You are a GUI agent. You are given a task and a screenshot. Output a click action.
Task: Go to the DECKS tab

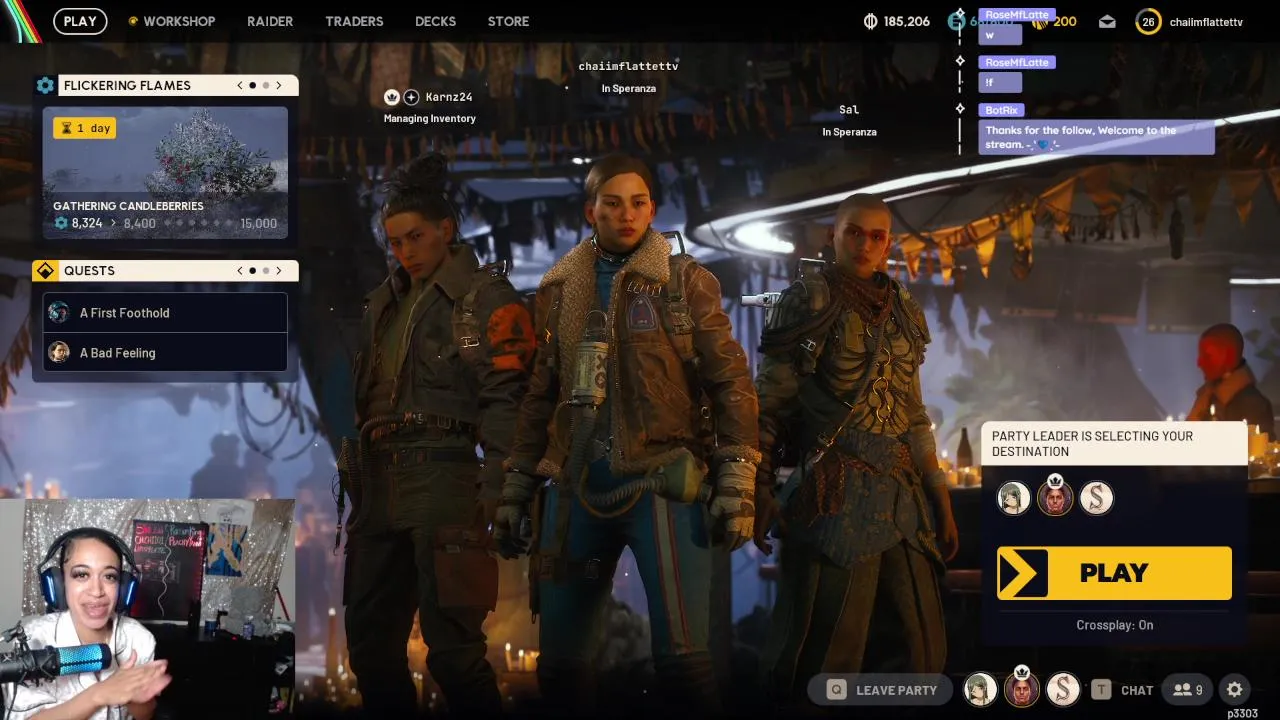coord(435,21)
